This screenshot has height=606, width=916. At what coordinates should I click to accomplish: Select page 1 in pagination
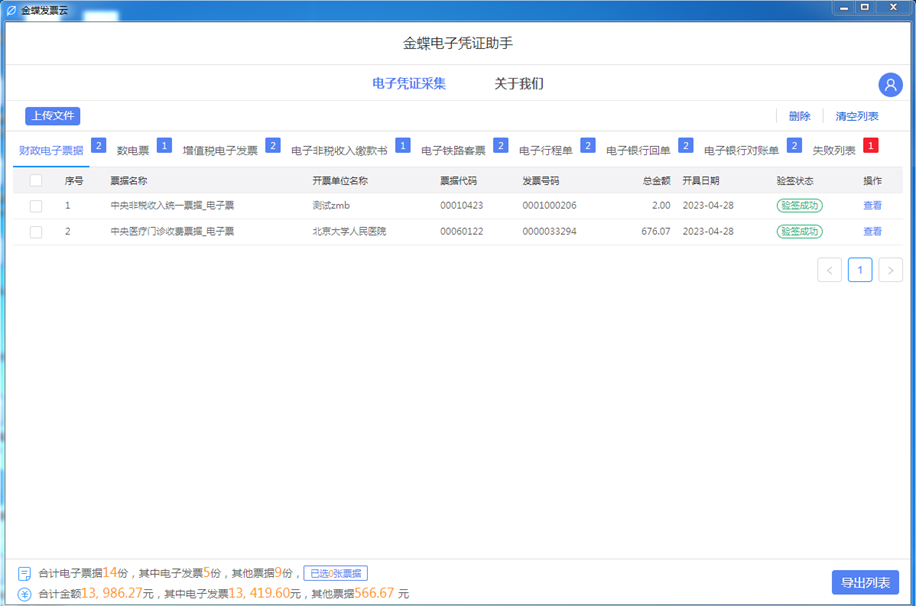(860, 270)
